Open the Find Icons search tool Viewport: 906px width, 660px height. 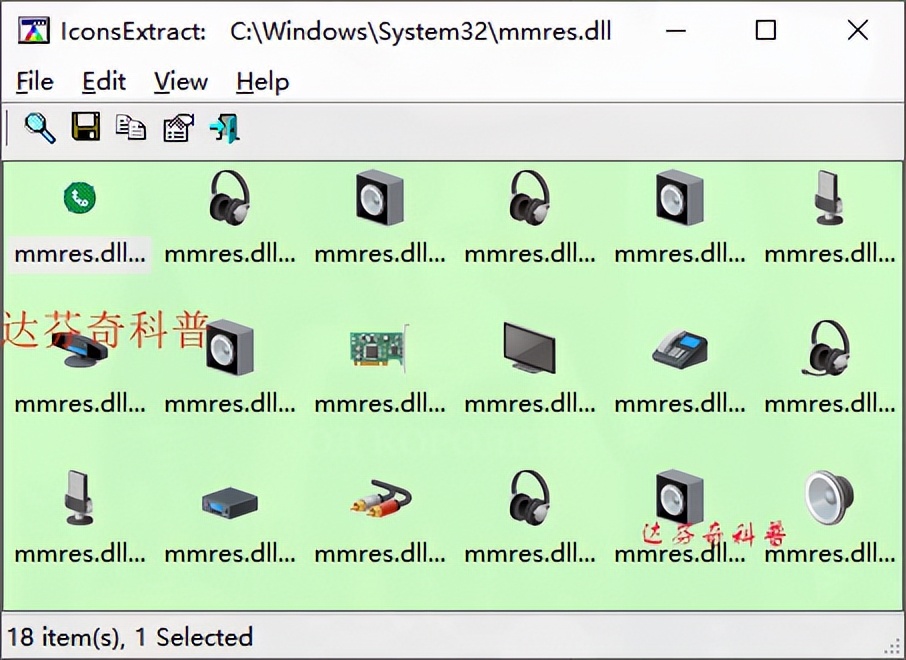[39, 127]
